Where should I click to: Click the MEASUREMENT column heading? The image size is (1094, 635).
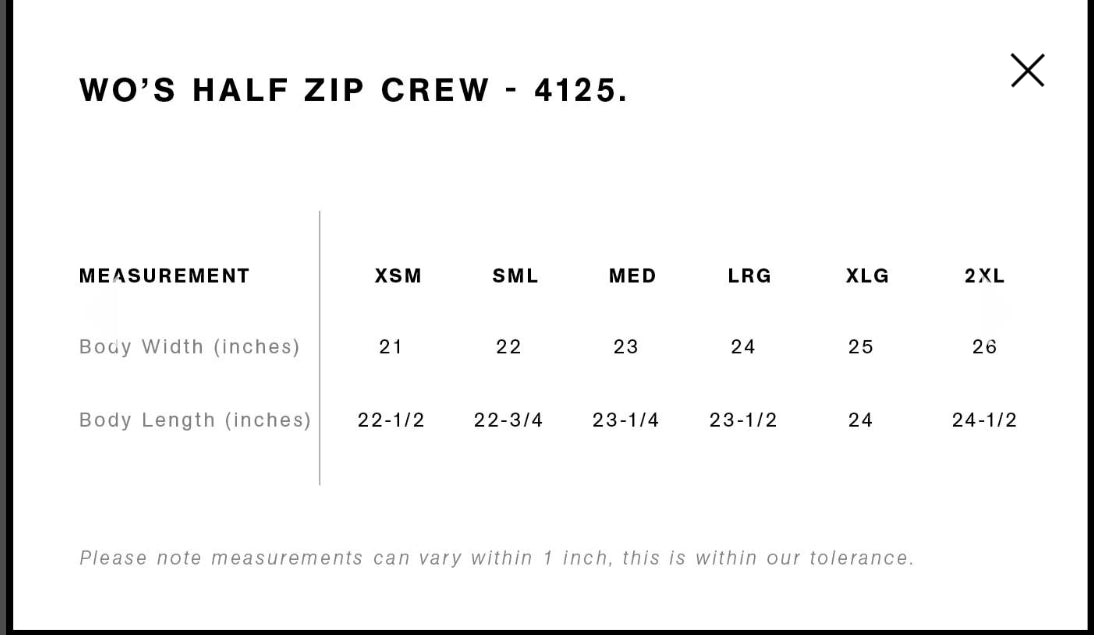[x=164, y=276]
